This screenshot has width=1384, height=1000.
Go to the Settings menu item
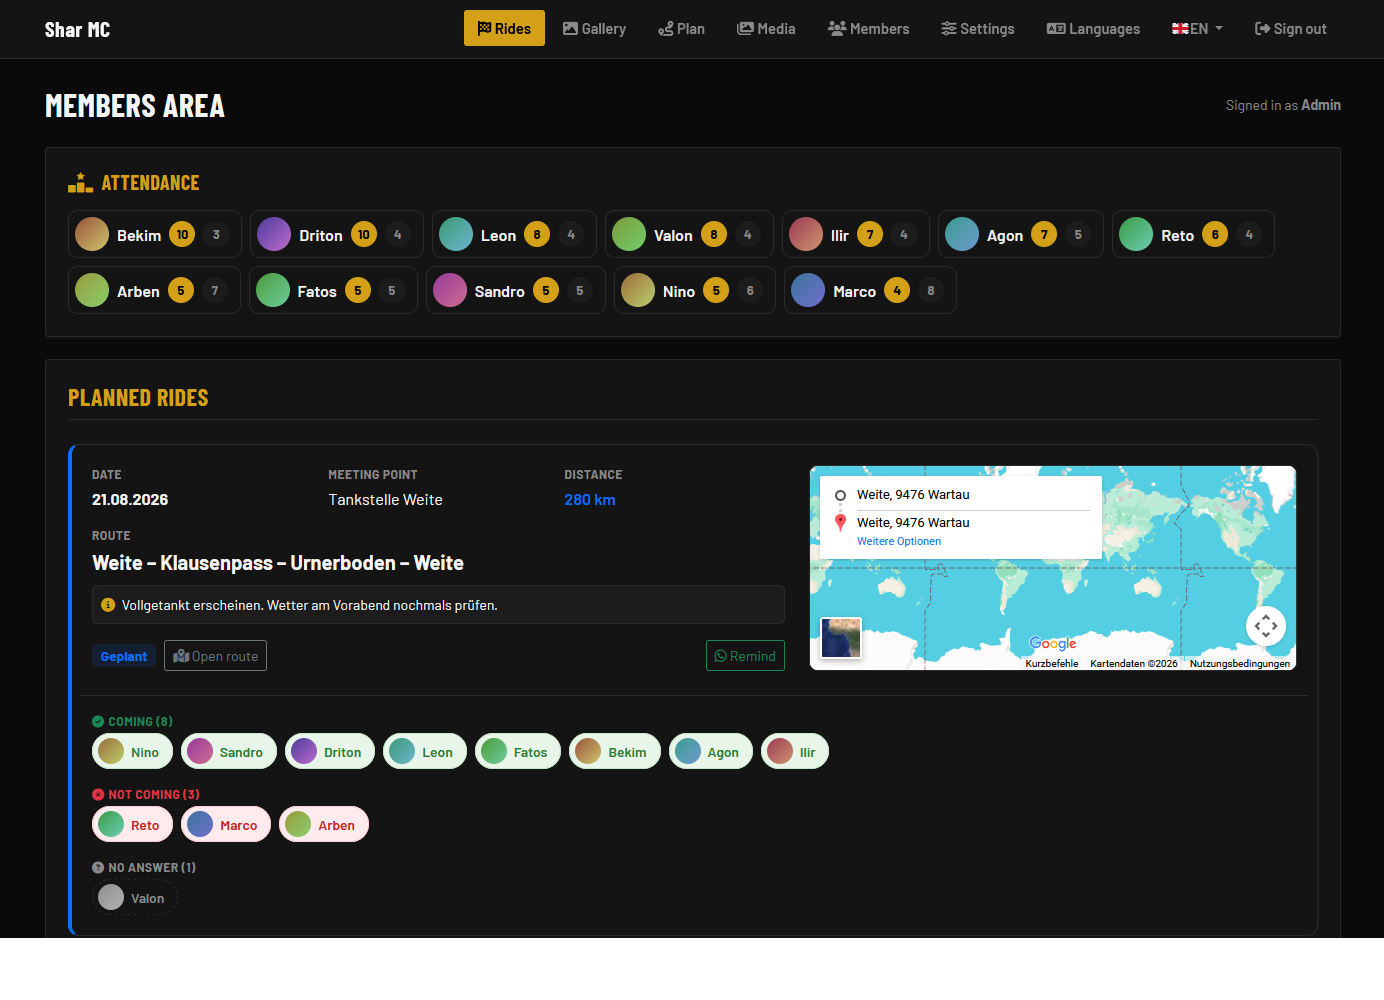point(977,29)
